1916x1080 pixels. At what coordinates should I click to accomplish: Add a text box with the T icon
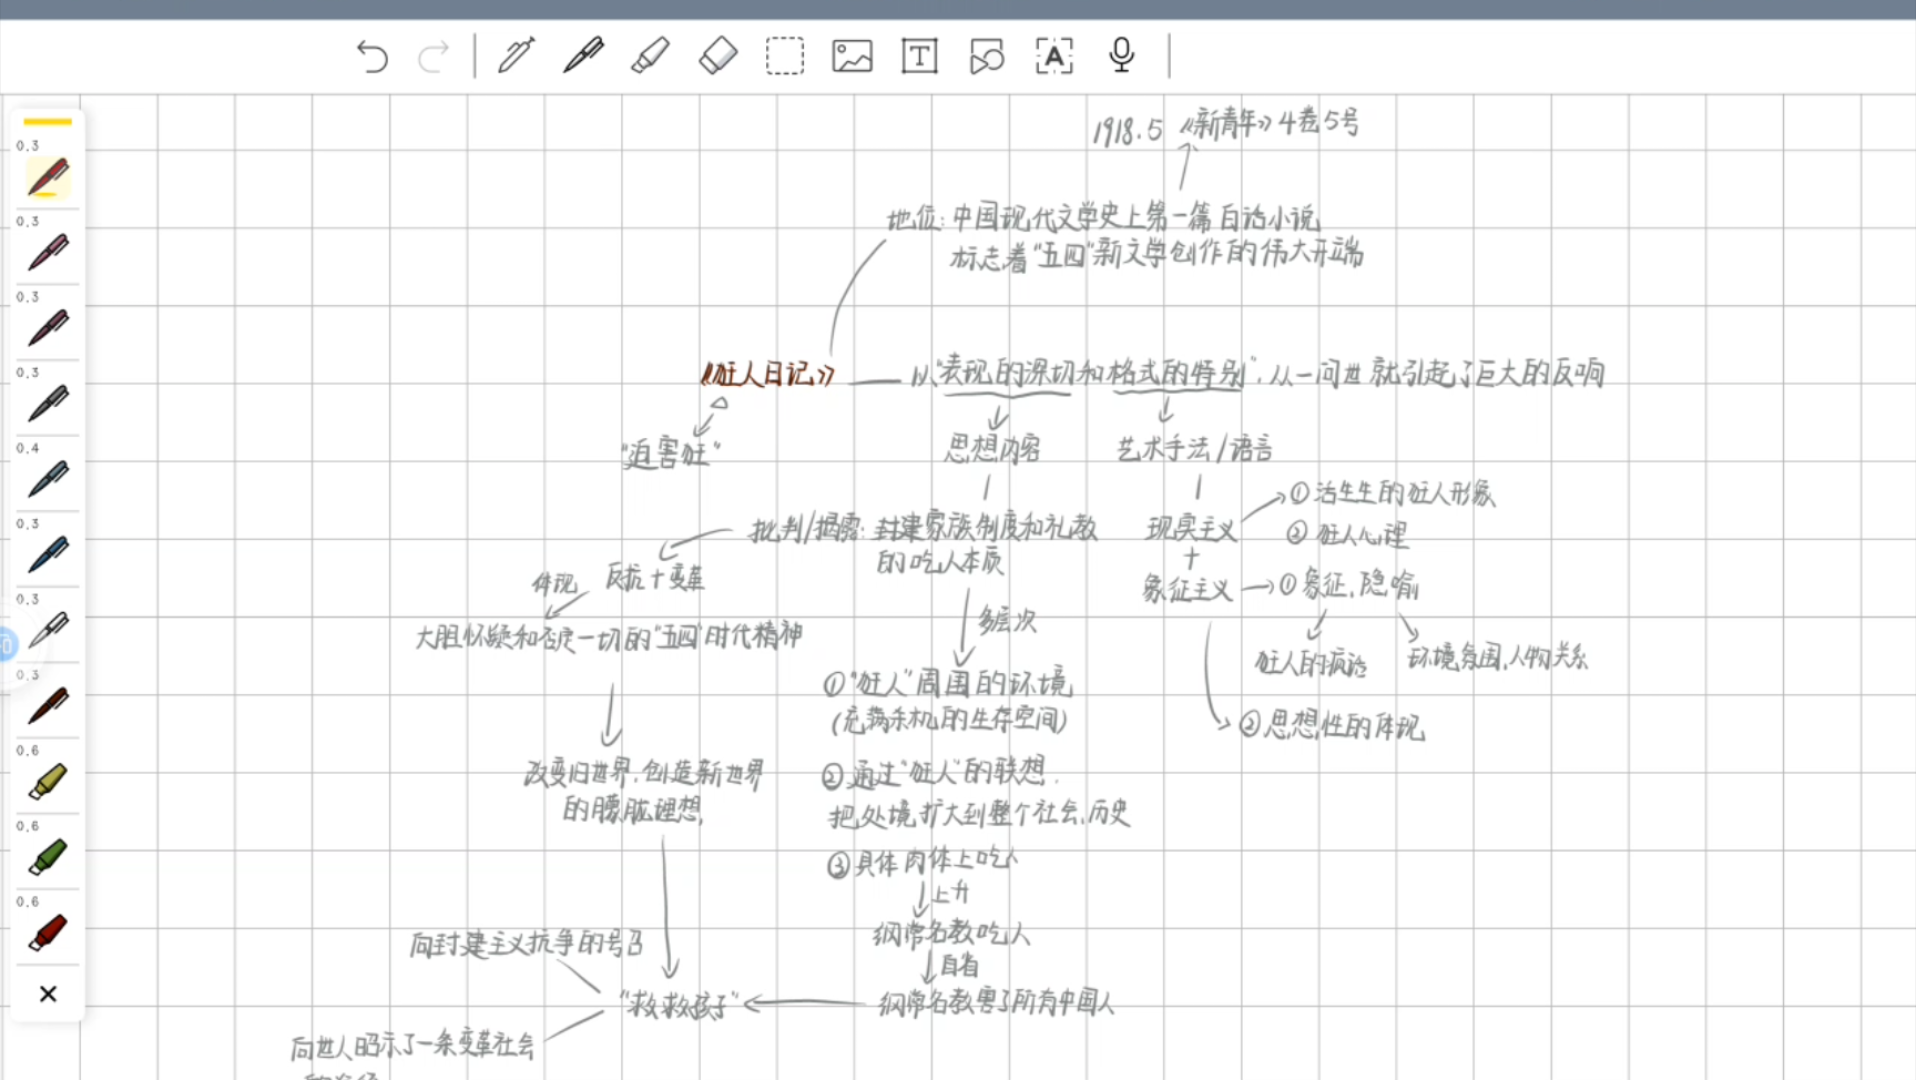919,56
